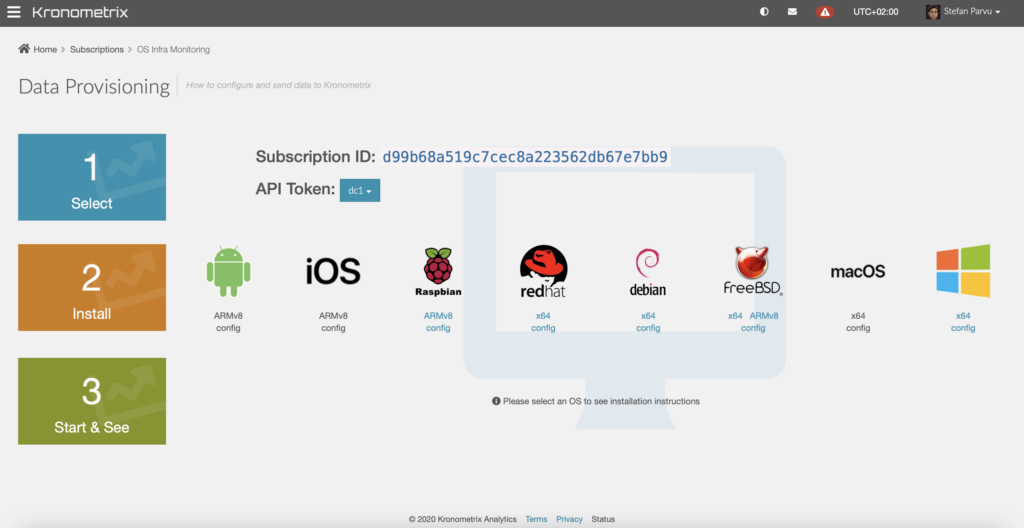Choose the macOS logo
The width and height of the screenshot is (1024, 528).
coord(858,271)
